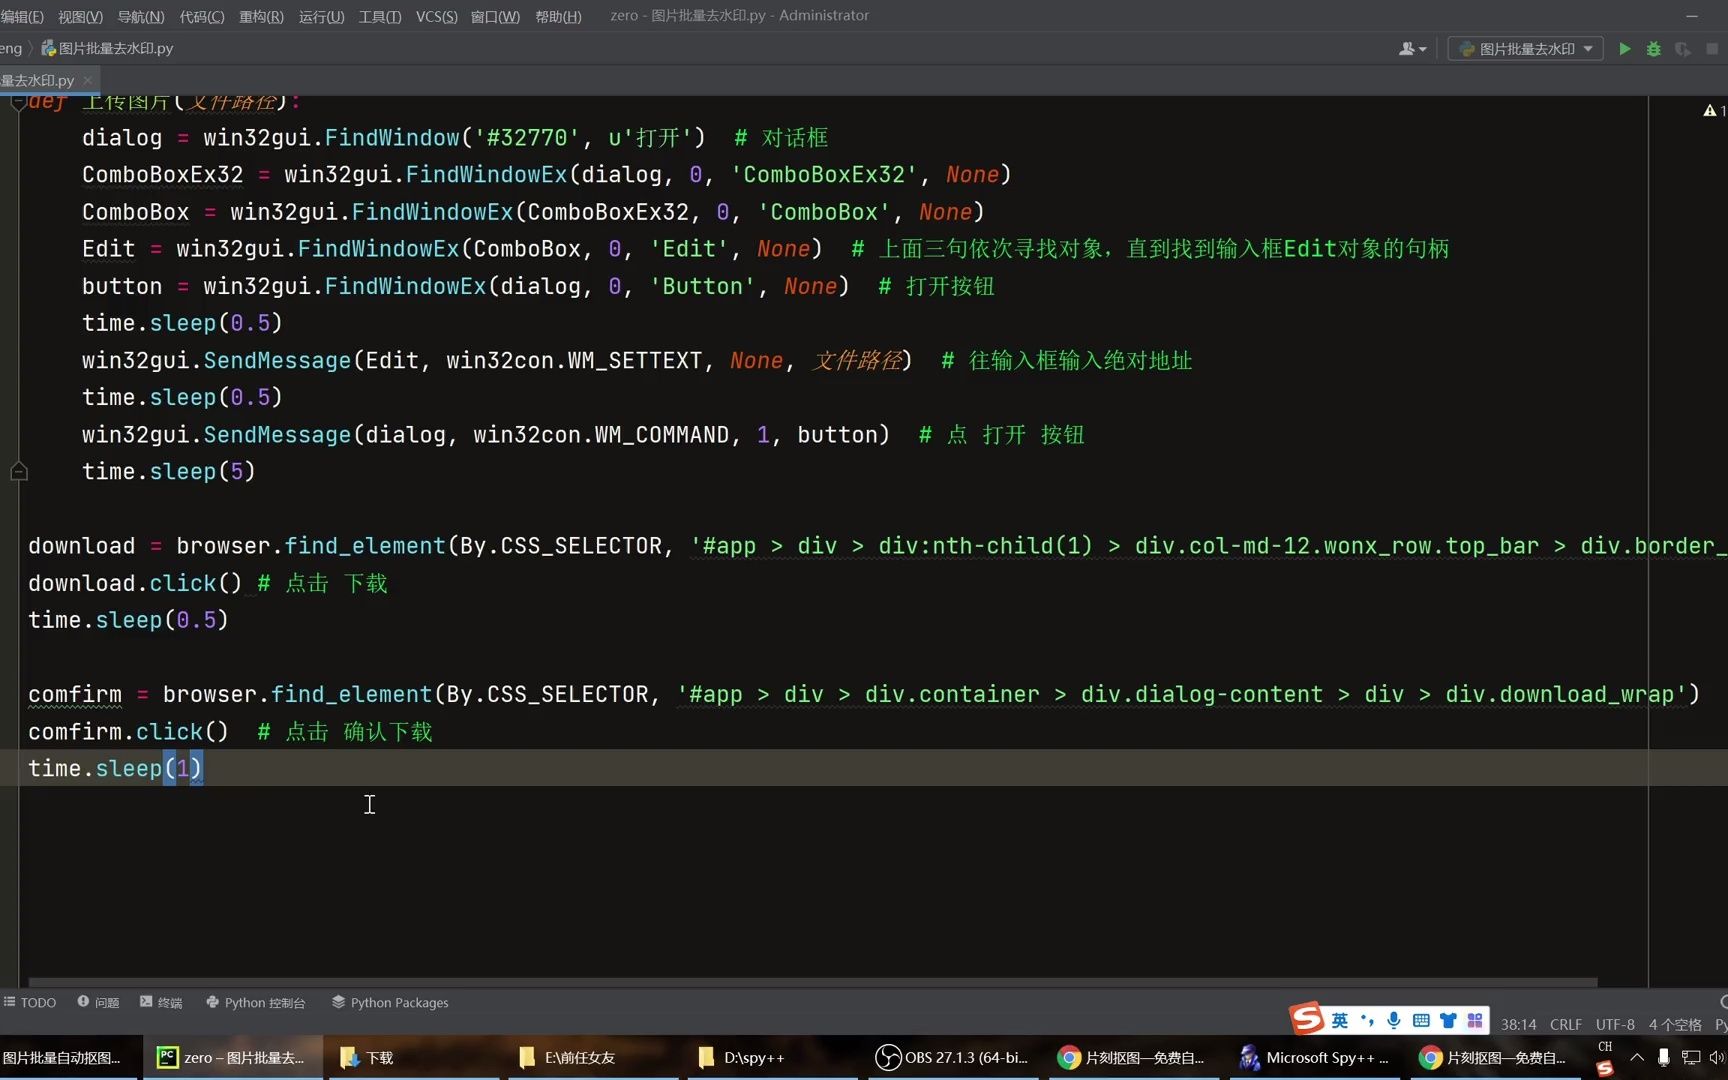
Task: Open the run configuration dropdown 图片批量去水印
Action: click(x=1523, y=48)
